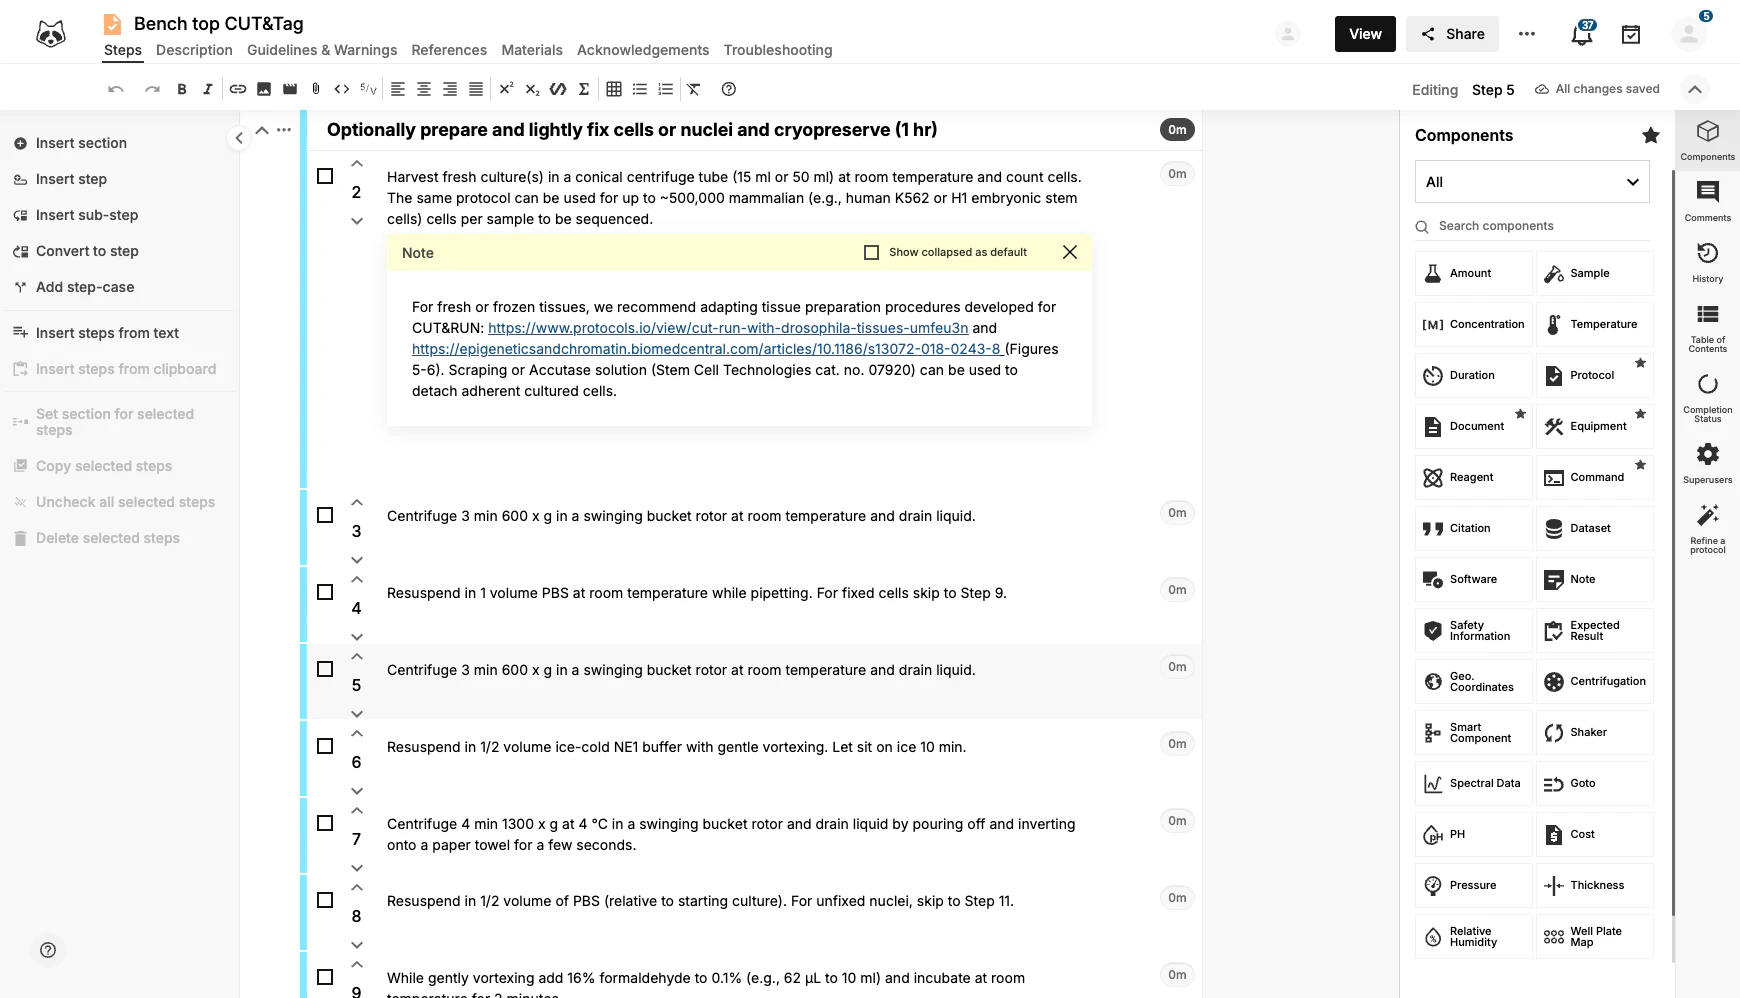The image size is (1740, 998).
Task: Open the History side panel
Action: [1707, 262]
